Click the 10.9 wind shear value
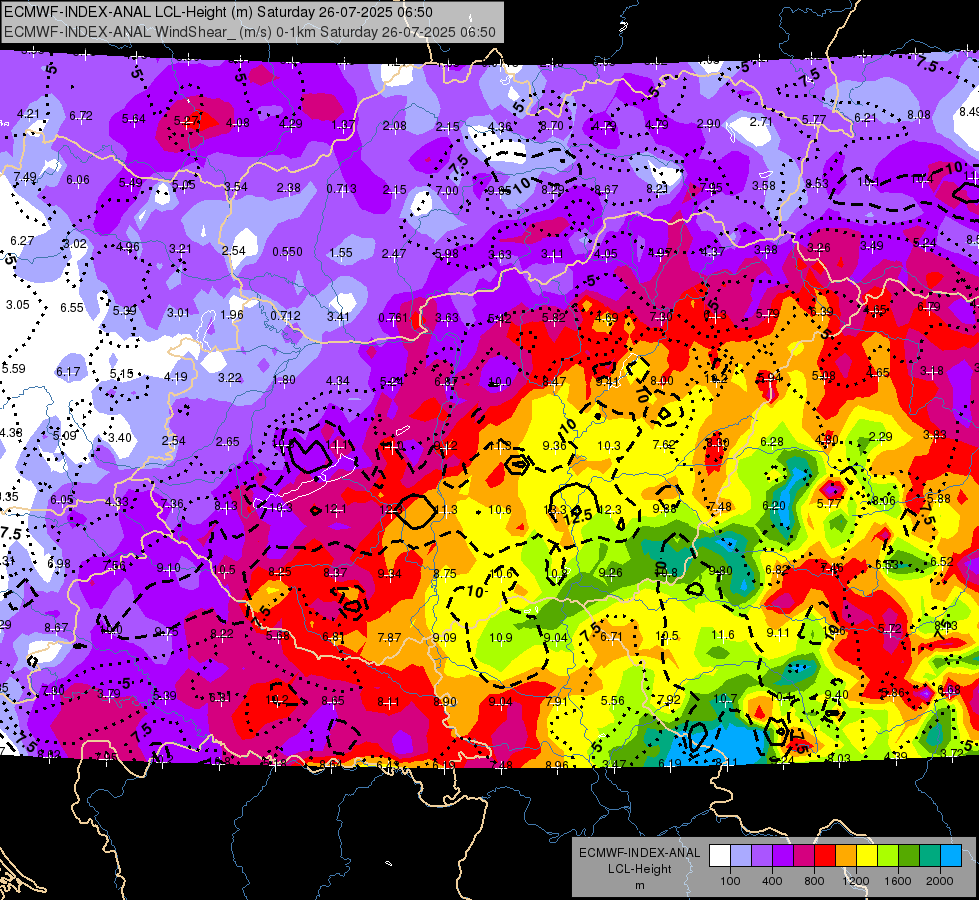This screenshot has height=900, width=979. [501, 638]
